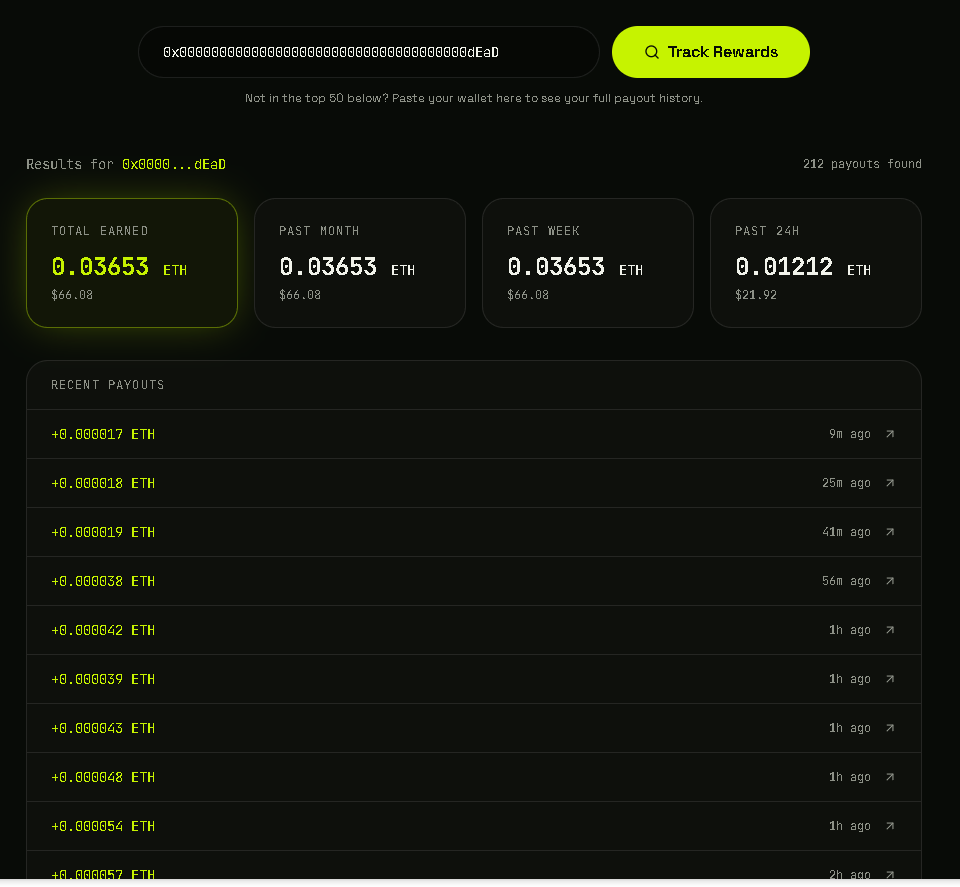Click the Track Rewards button
The height and width of the screenshot is (887, 960).
click(710, 52)
